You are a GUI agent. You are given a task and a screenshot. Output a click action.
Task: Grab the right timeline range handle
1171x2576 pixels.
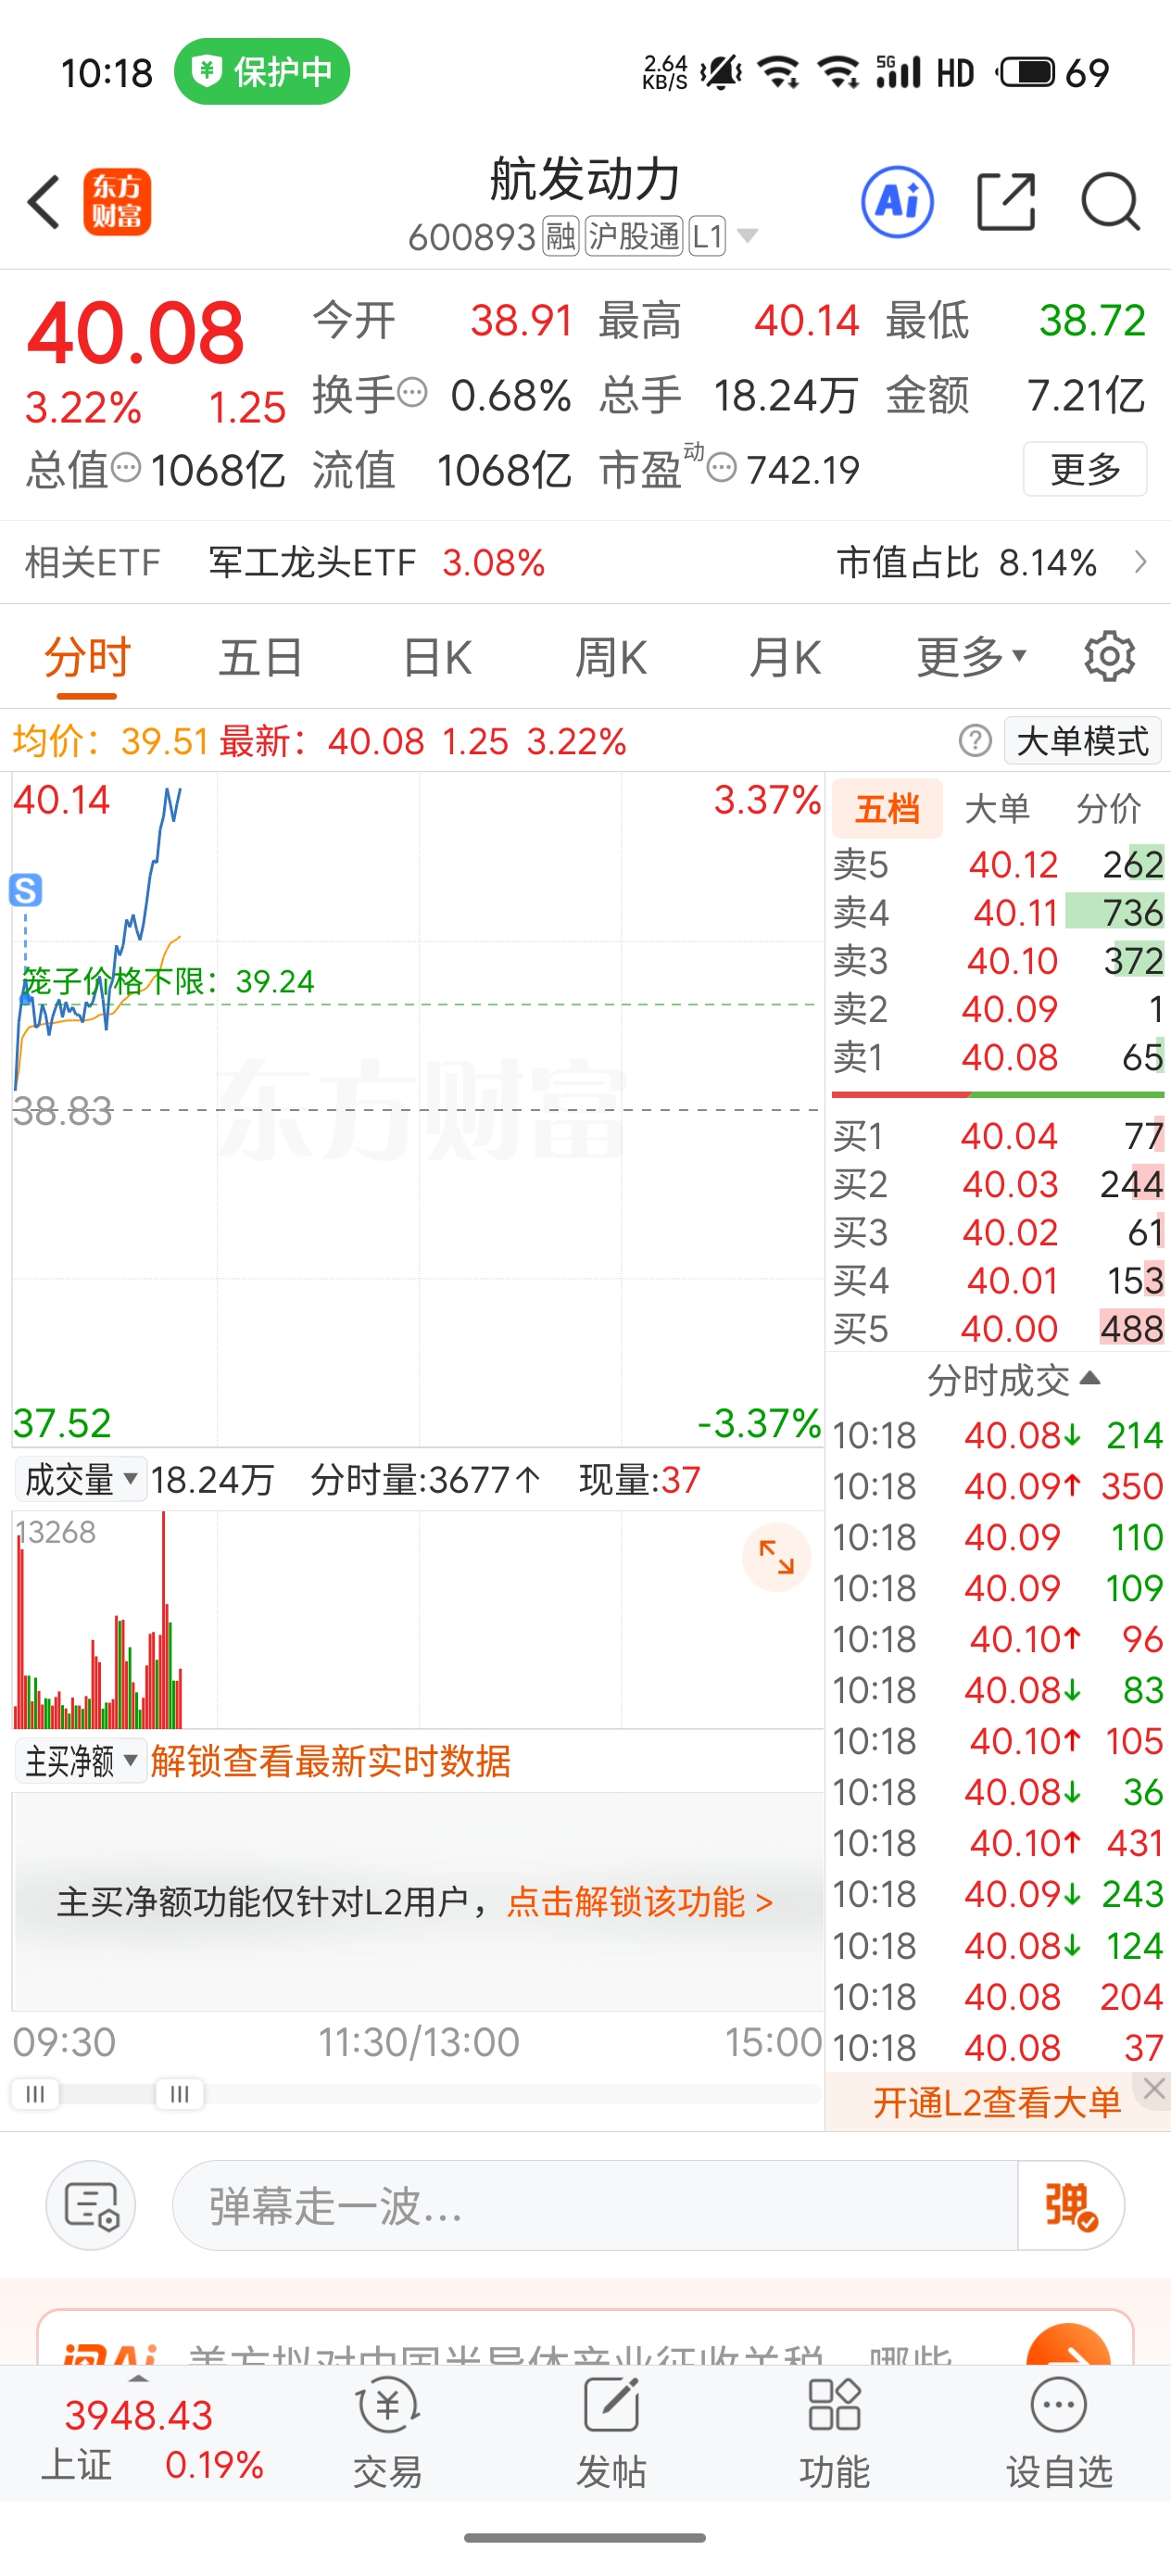click(180, 2093)
